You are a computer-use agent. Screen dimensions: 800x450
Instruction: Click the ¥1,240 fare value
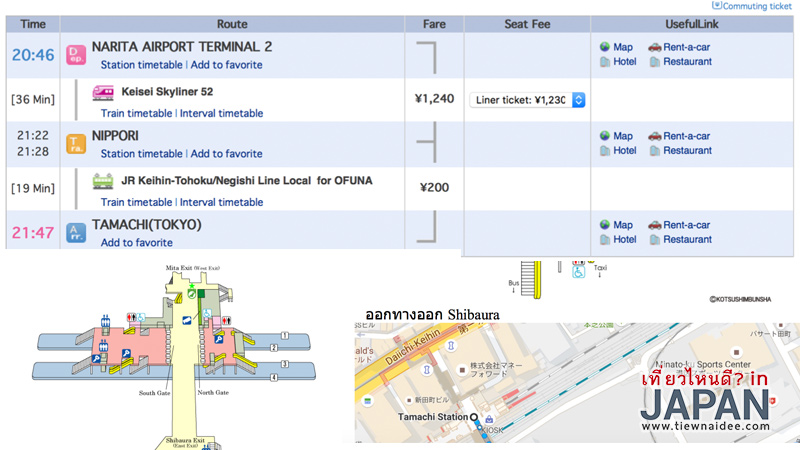(x=434, y=99)
